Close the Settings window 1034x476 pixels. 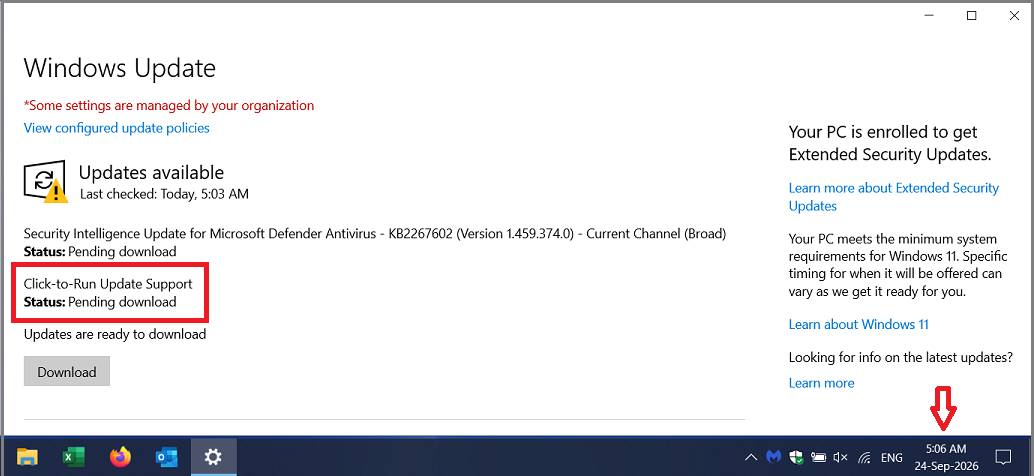click(1014, 16)
